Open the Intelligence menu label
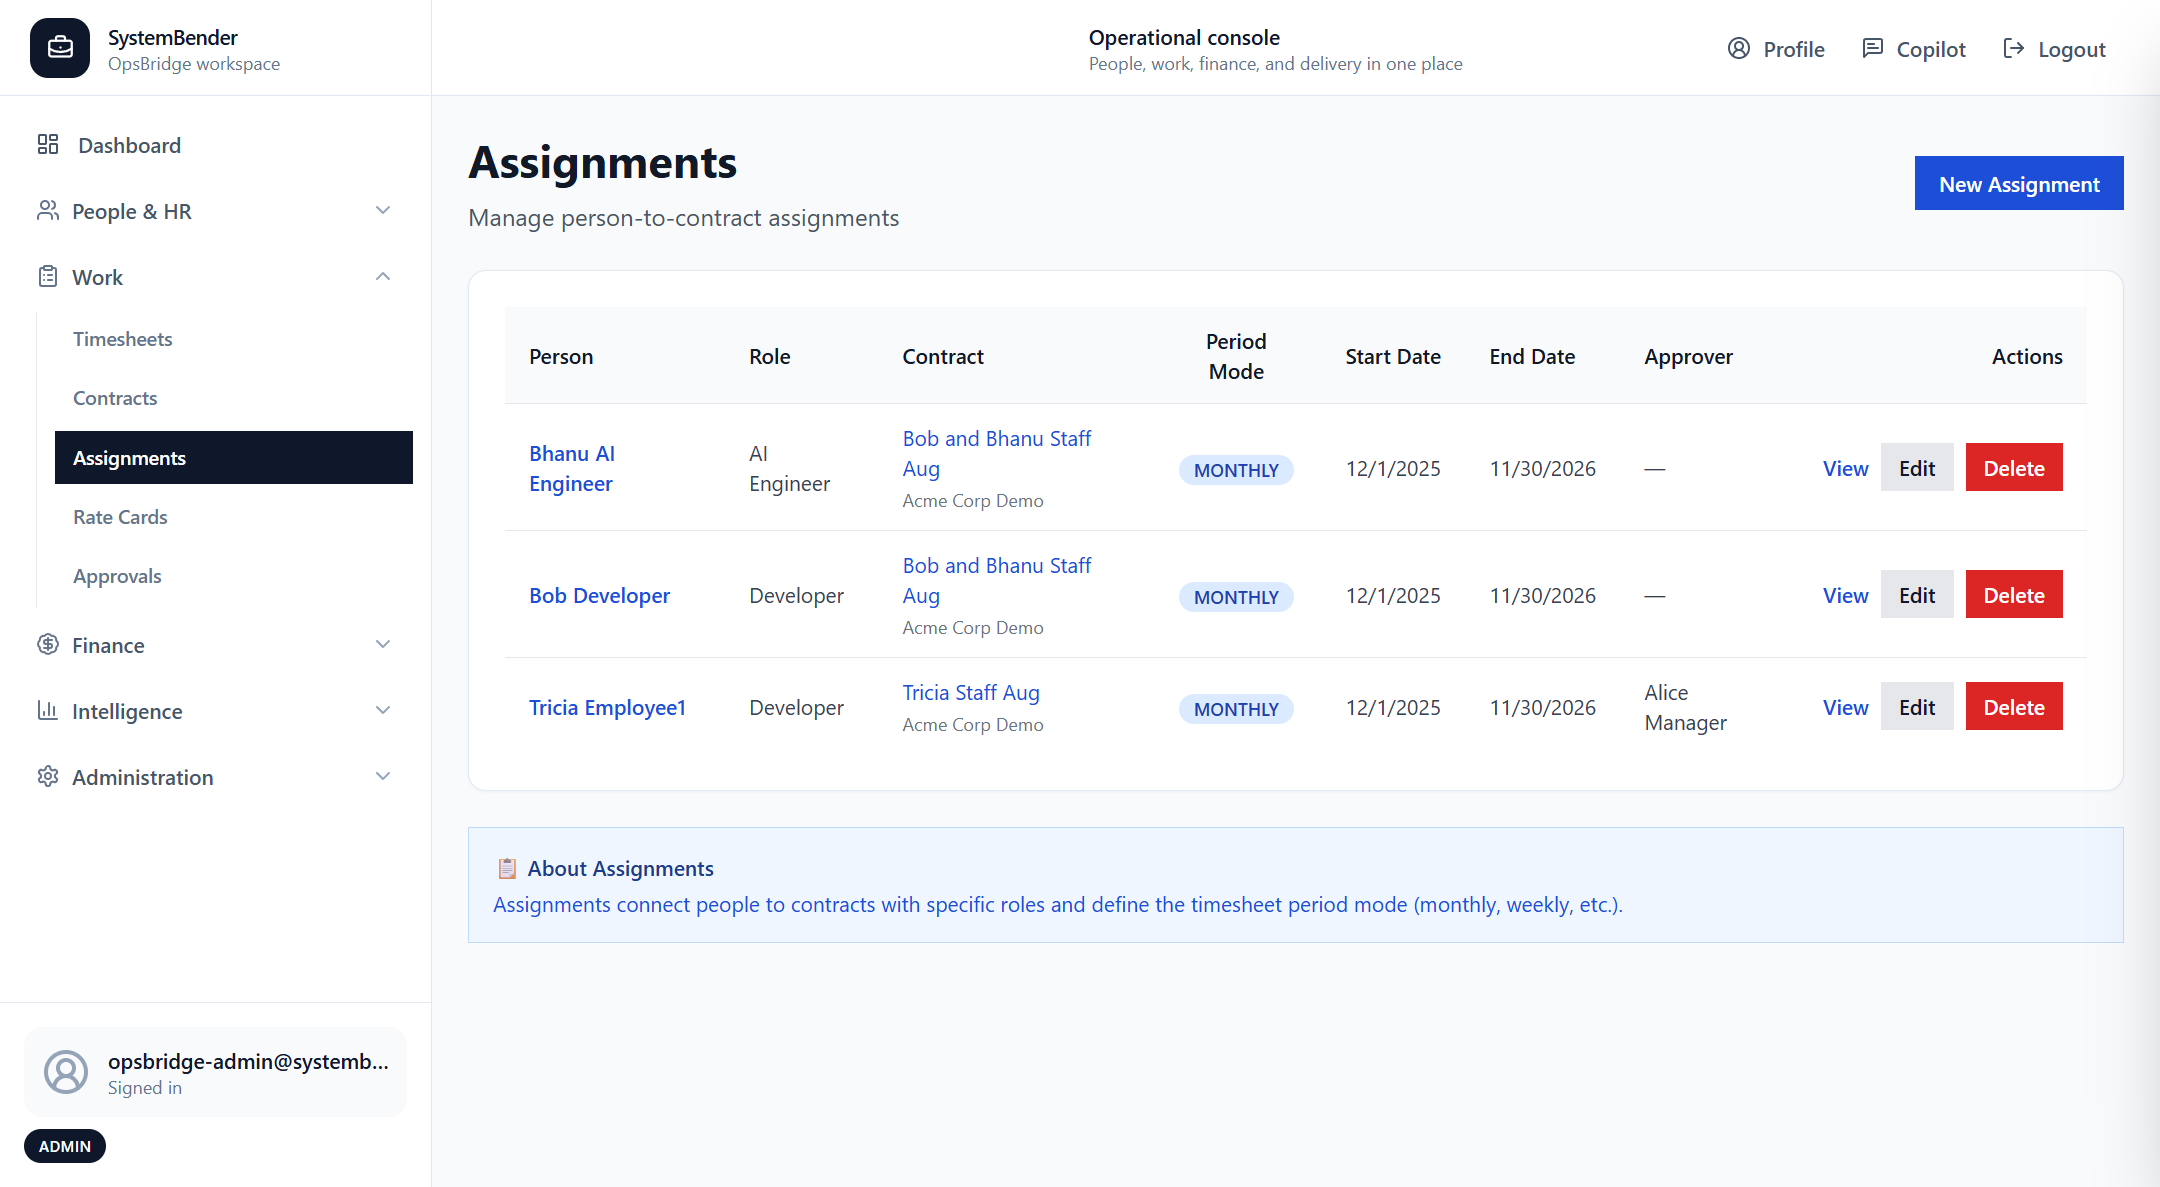Screen dimensions: 2160x1187 [x=127, y=711]
